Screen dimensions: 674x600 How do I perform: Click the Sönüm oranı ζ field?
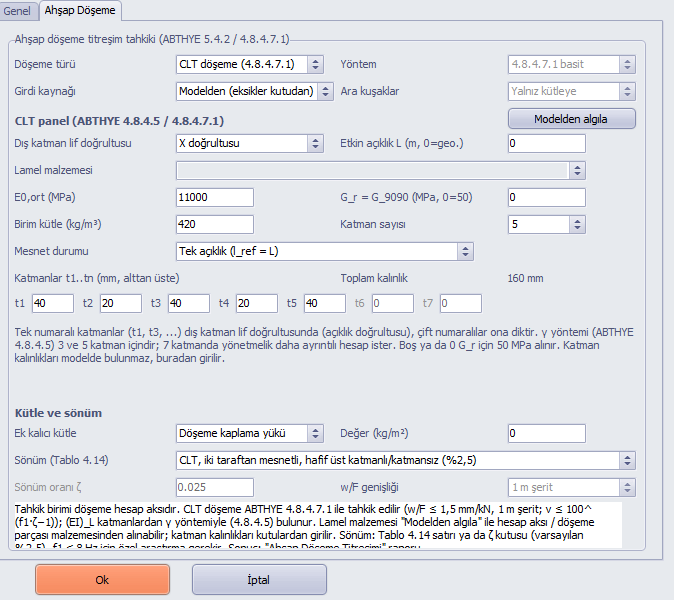coord(214,487)
